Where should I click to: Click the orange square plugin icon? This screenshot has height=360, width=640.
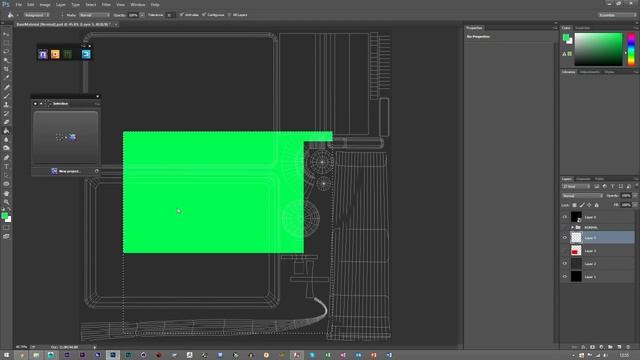pyautogui.click(x=55, y=54)
